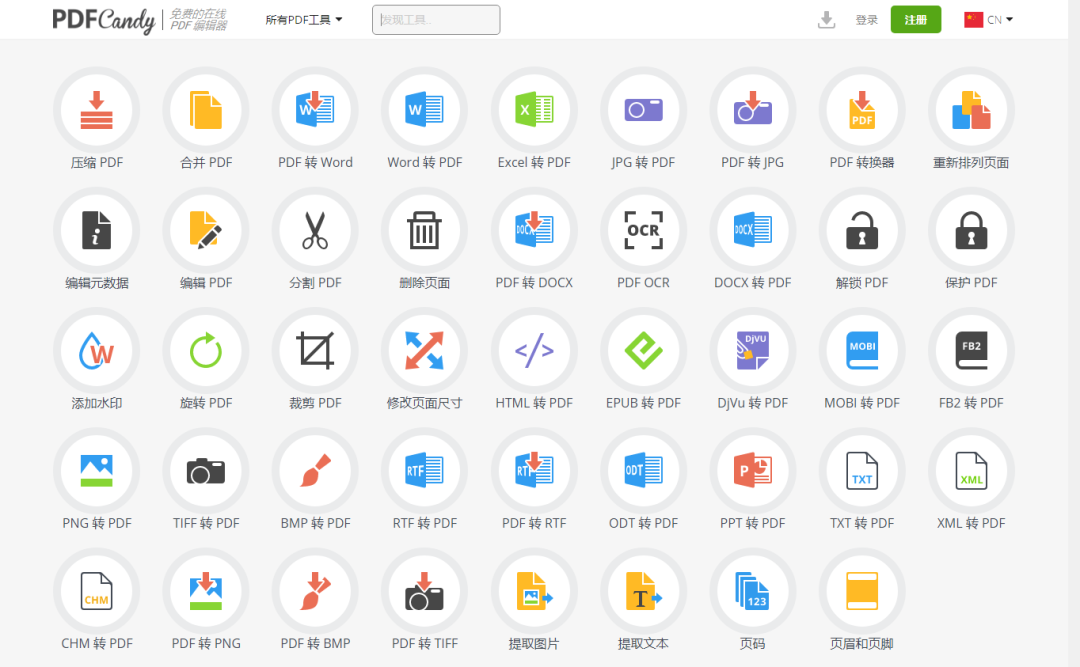The height and width of the screenshot is (667, 1080).
Task: Expand the 所有PDF工具 dropdown menu
Action: [304, 20]
